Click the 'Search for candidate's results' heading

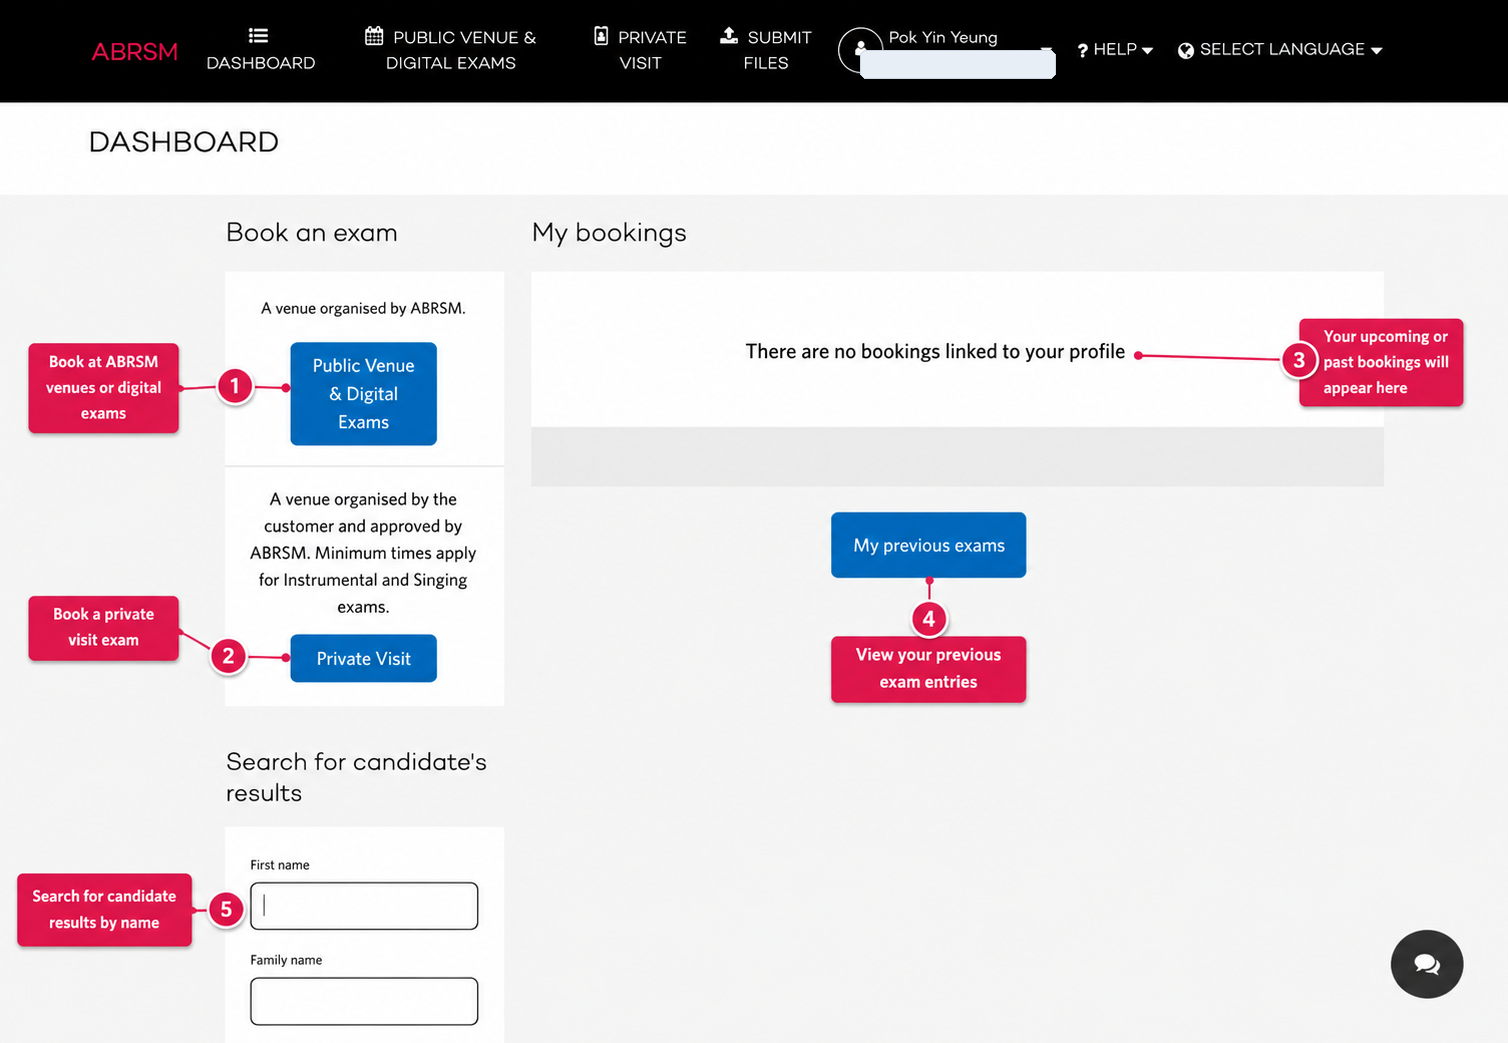point(356,777)
